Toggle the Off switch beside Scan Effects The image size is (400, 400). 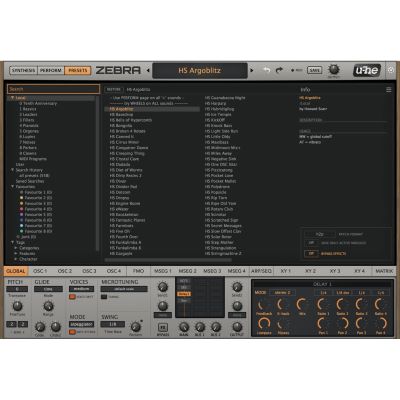311,254
